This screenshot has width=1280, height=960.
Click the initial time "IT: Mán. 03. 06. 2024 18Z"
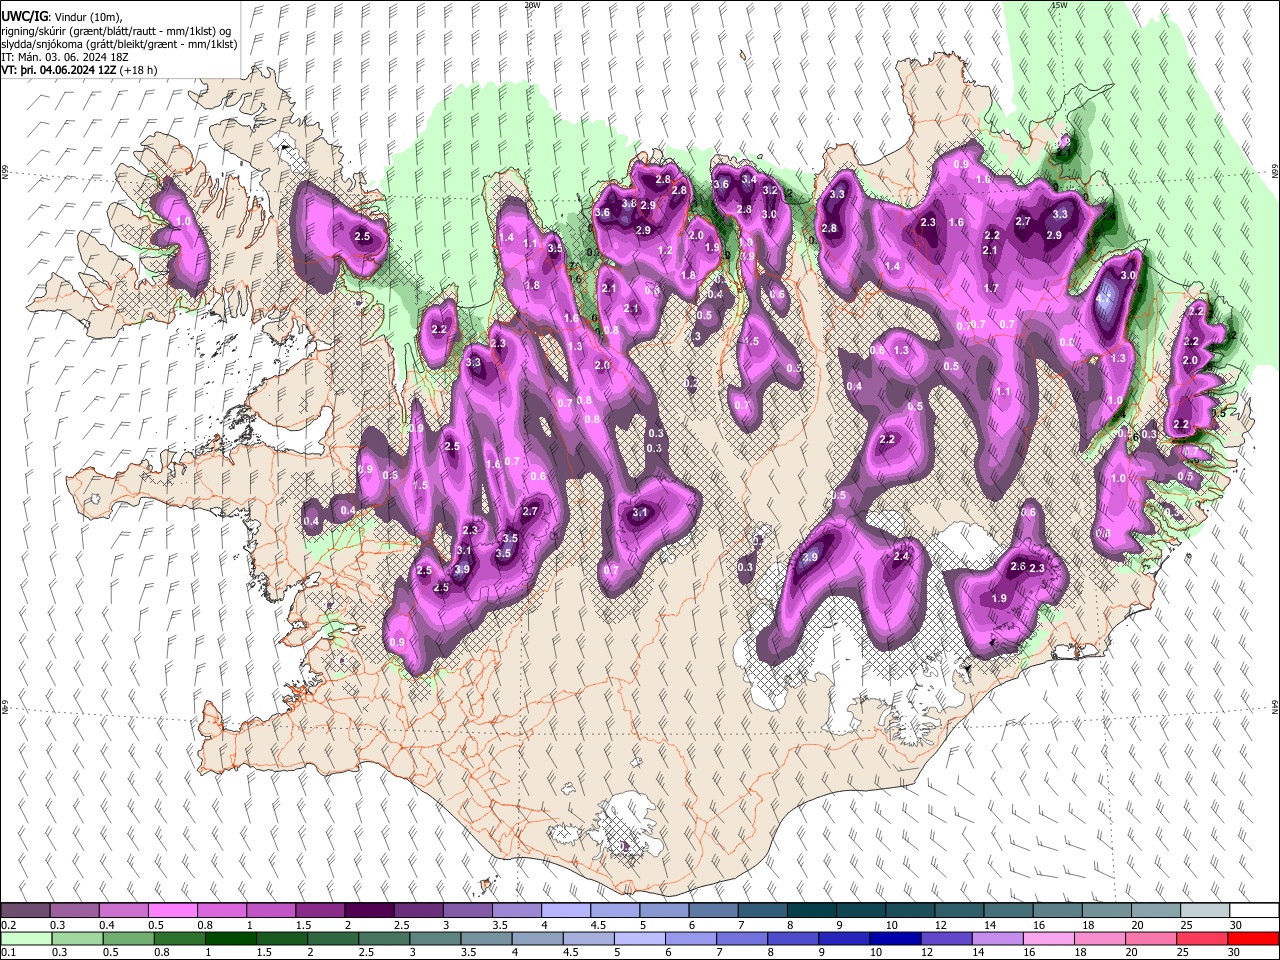coord(65,57)
